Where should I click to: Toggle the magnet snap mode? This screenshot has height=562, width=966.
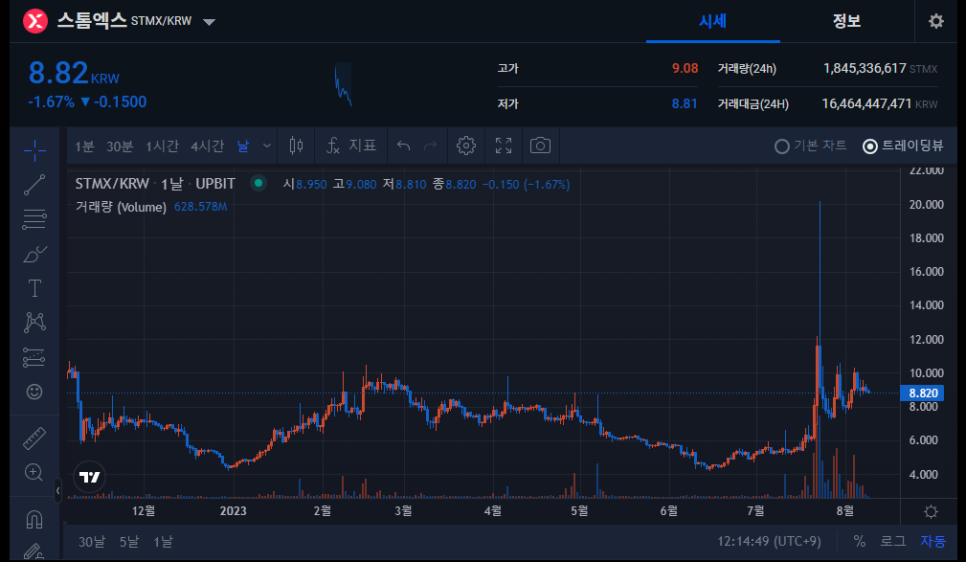pyautogui.click(x=34, y=519)
